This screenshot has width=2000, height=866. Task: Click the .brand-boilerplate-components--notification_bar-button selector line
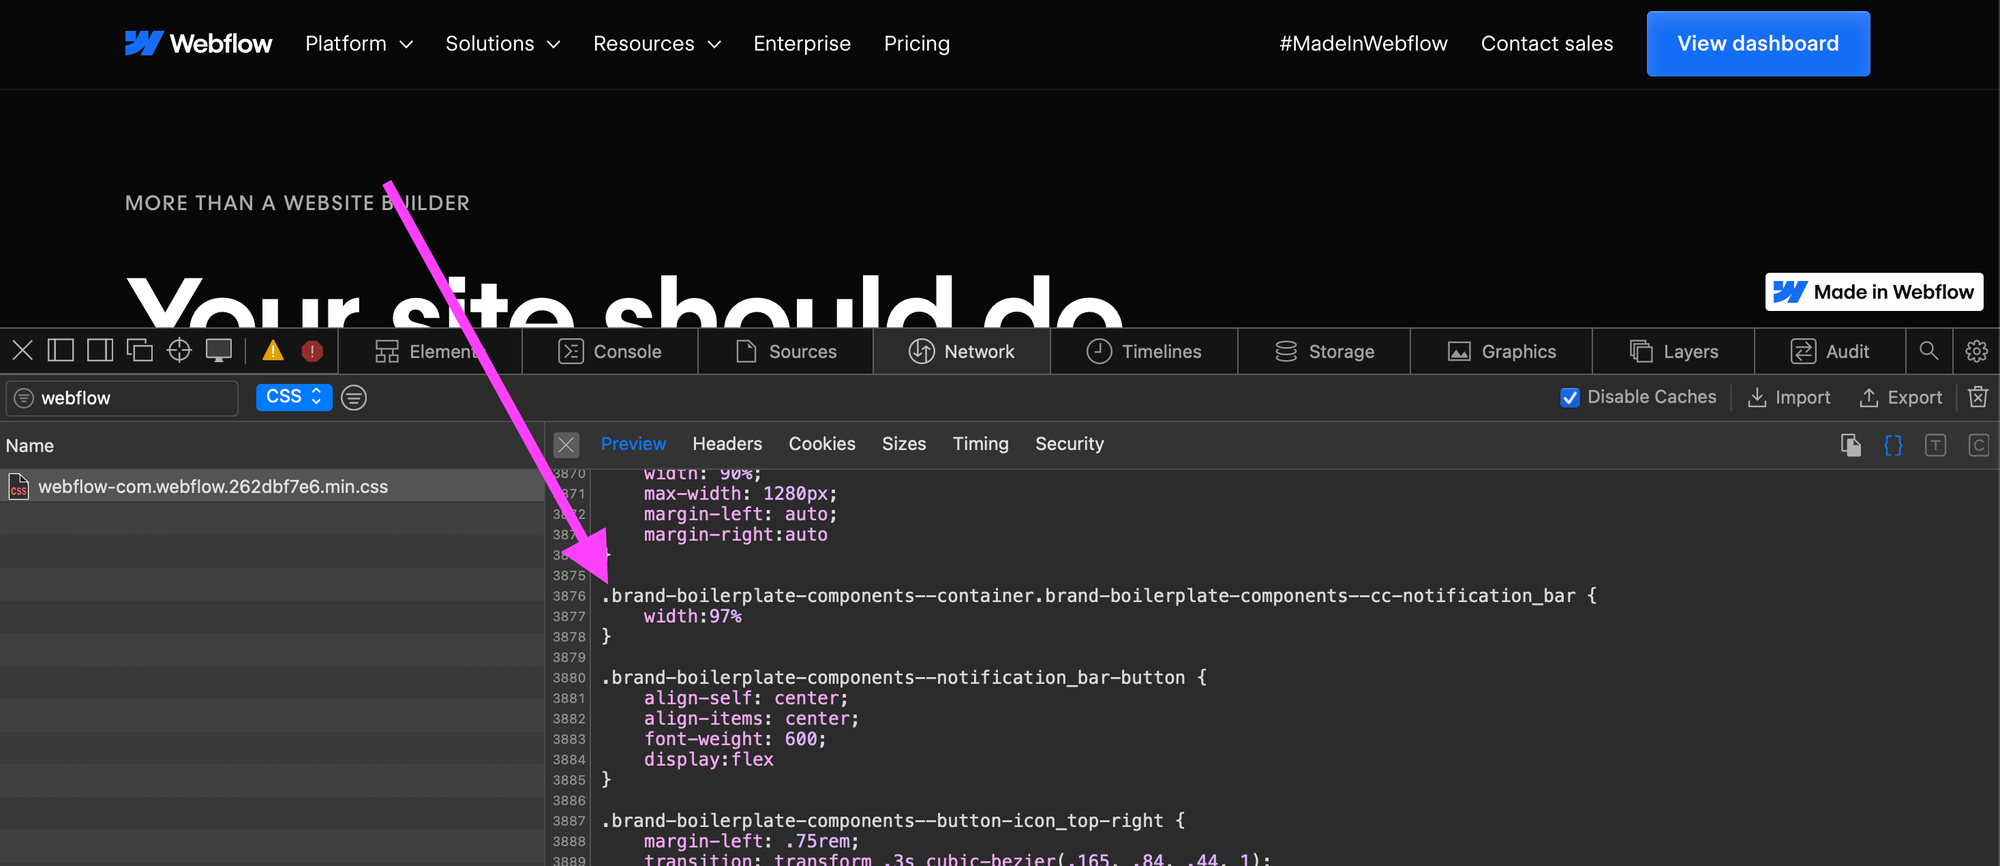pyautogui.click(x=904, y=677)
